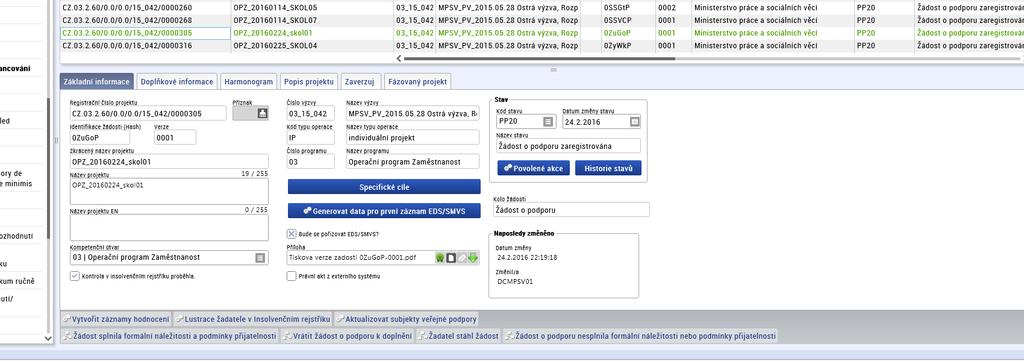Click the table scroll left arrow
Screen dimensions: 1024x361
399,59
